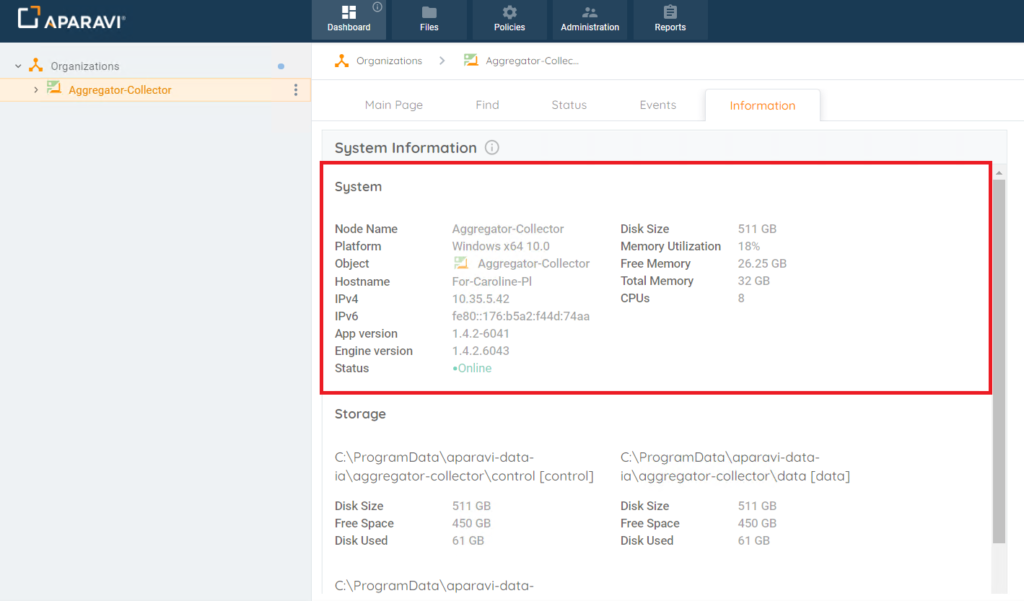
Task: Open the Policies gear icon
Action: pyautogui.click(x=509, y=13)
